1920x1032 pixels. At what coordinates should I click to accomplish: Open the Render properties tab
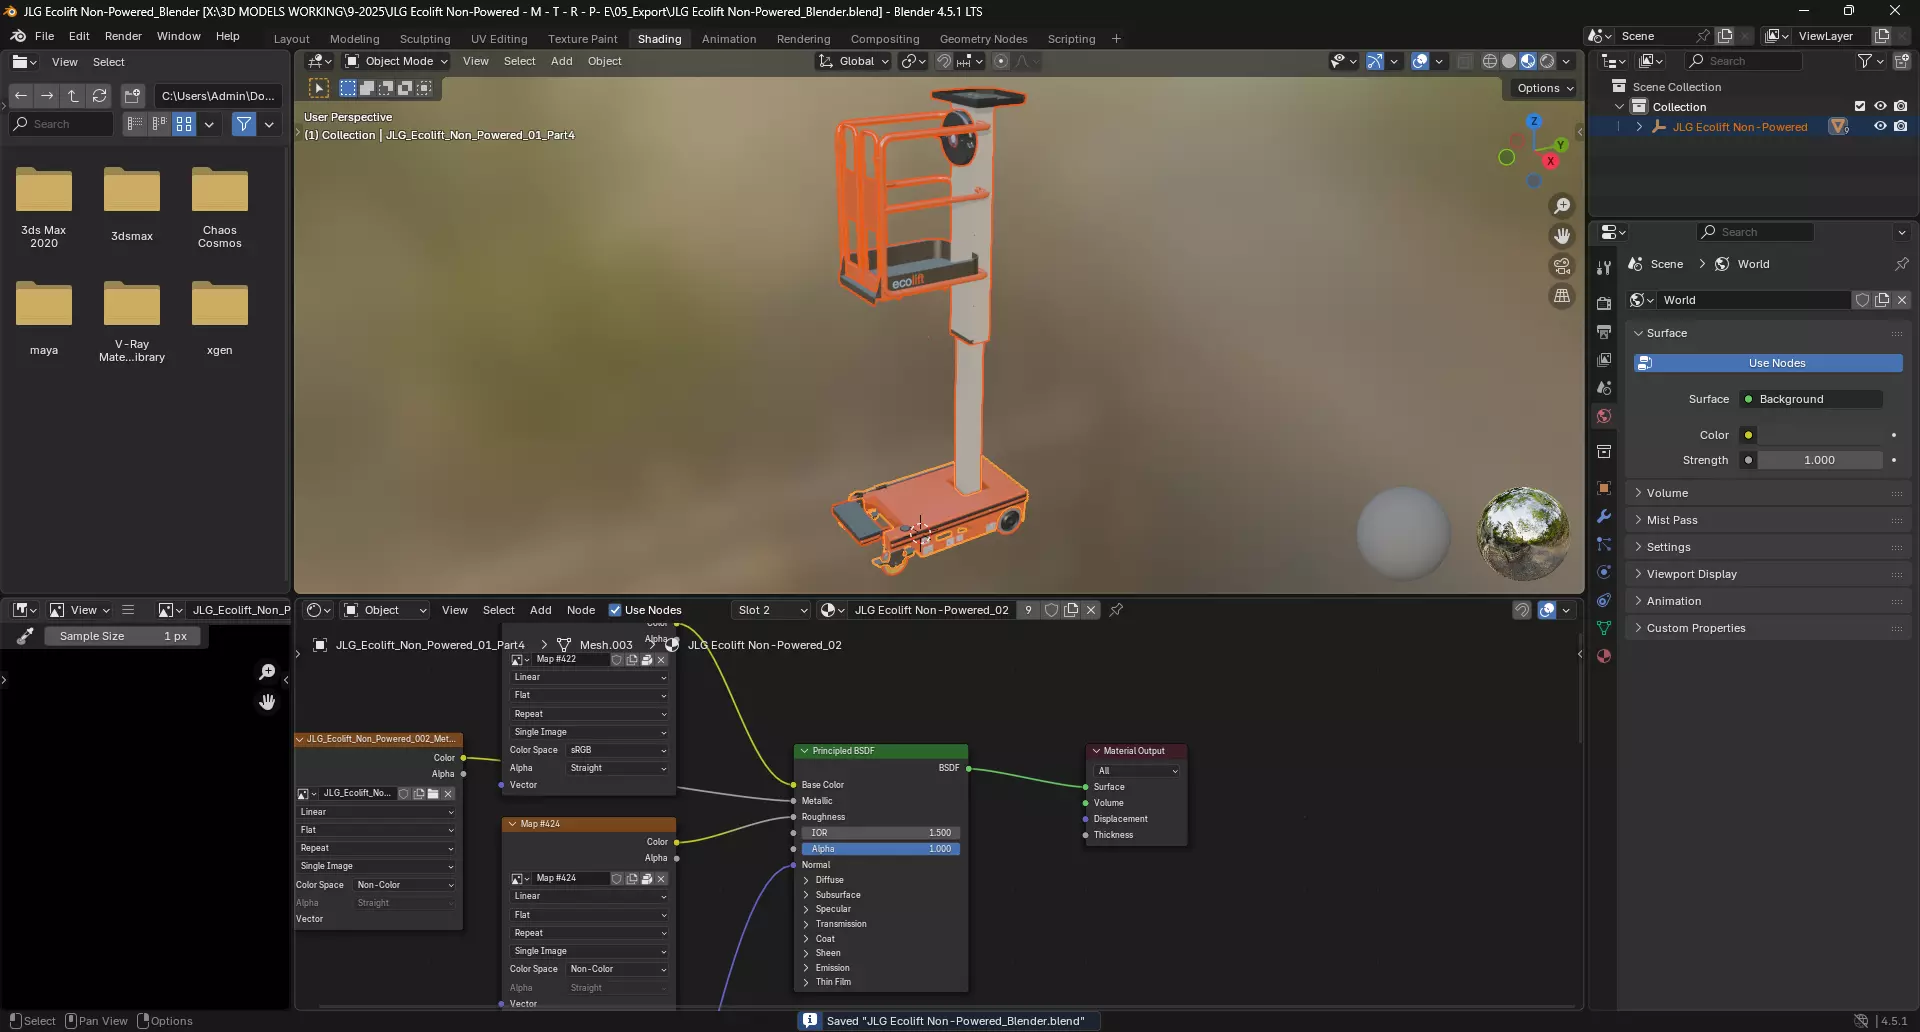pyautogui.click(x=1604, y=303)
